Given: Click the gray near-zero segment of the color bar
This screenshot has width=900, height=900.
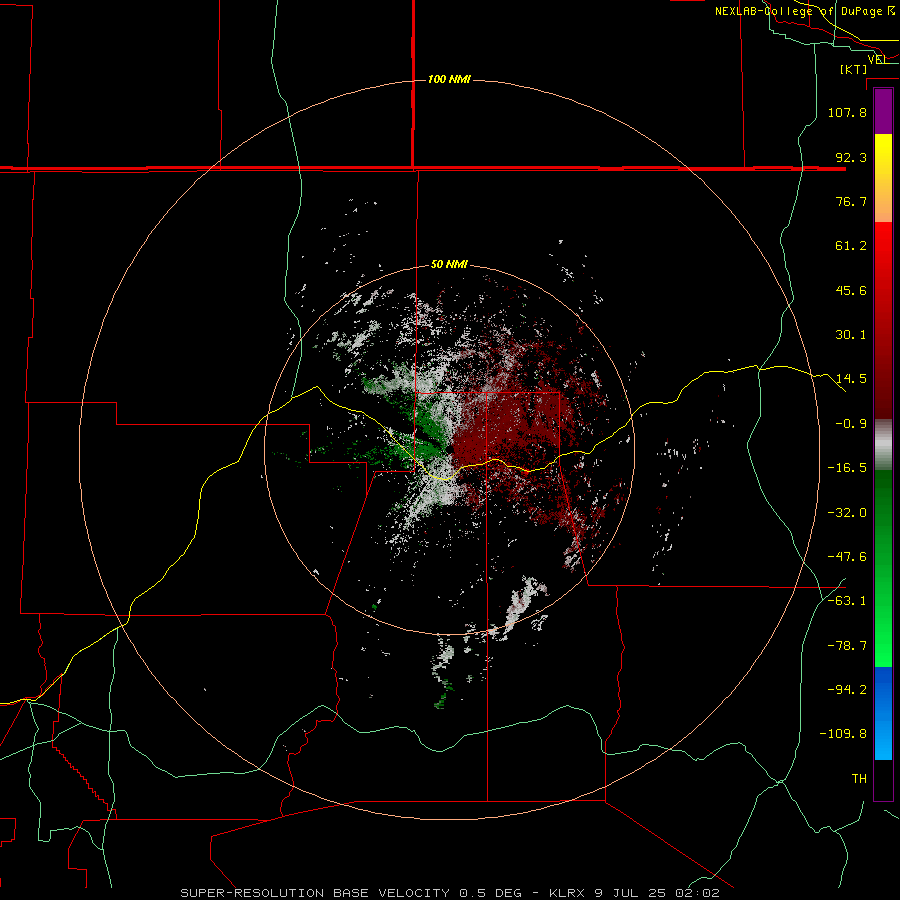Looking at the screenshot, I should tap(883, 444).
